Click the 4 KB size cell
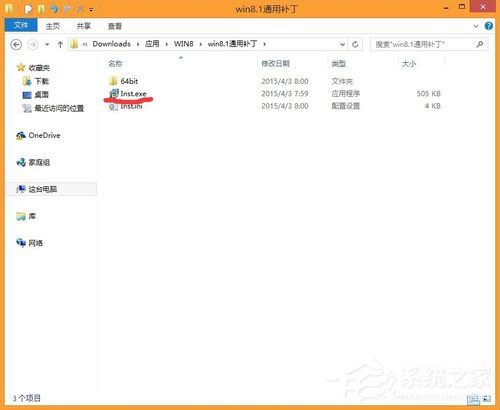This screenshot has height=410, width=500. click(x=433, y=106)
